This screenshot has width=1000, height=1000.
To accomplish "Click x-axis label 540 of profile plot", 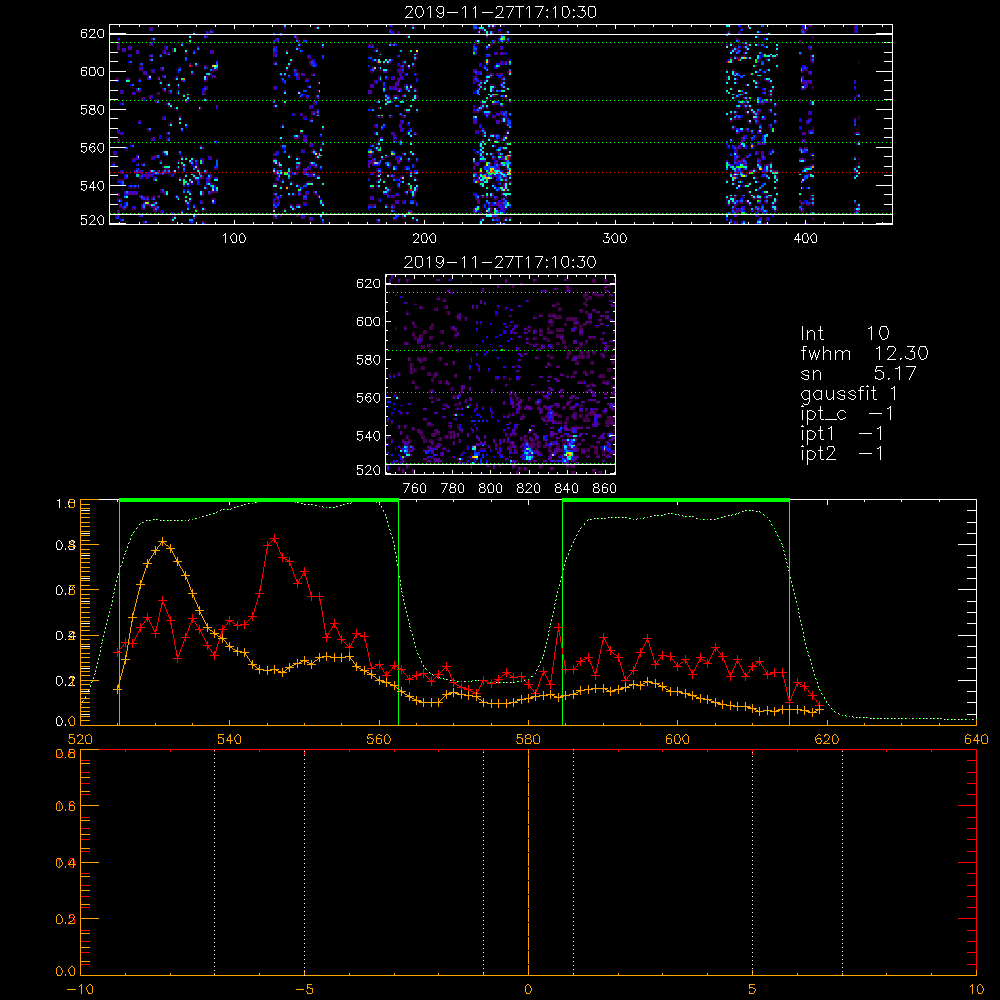I will point(230,739).
